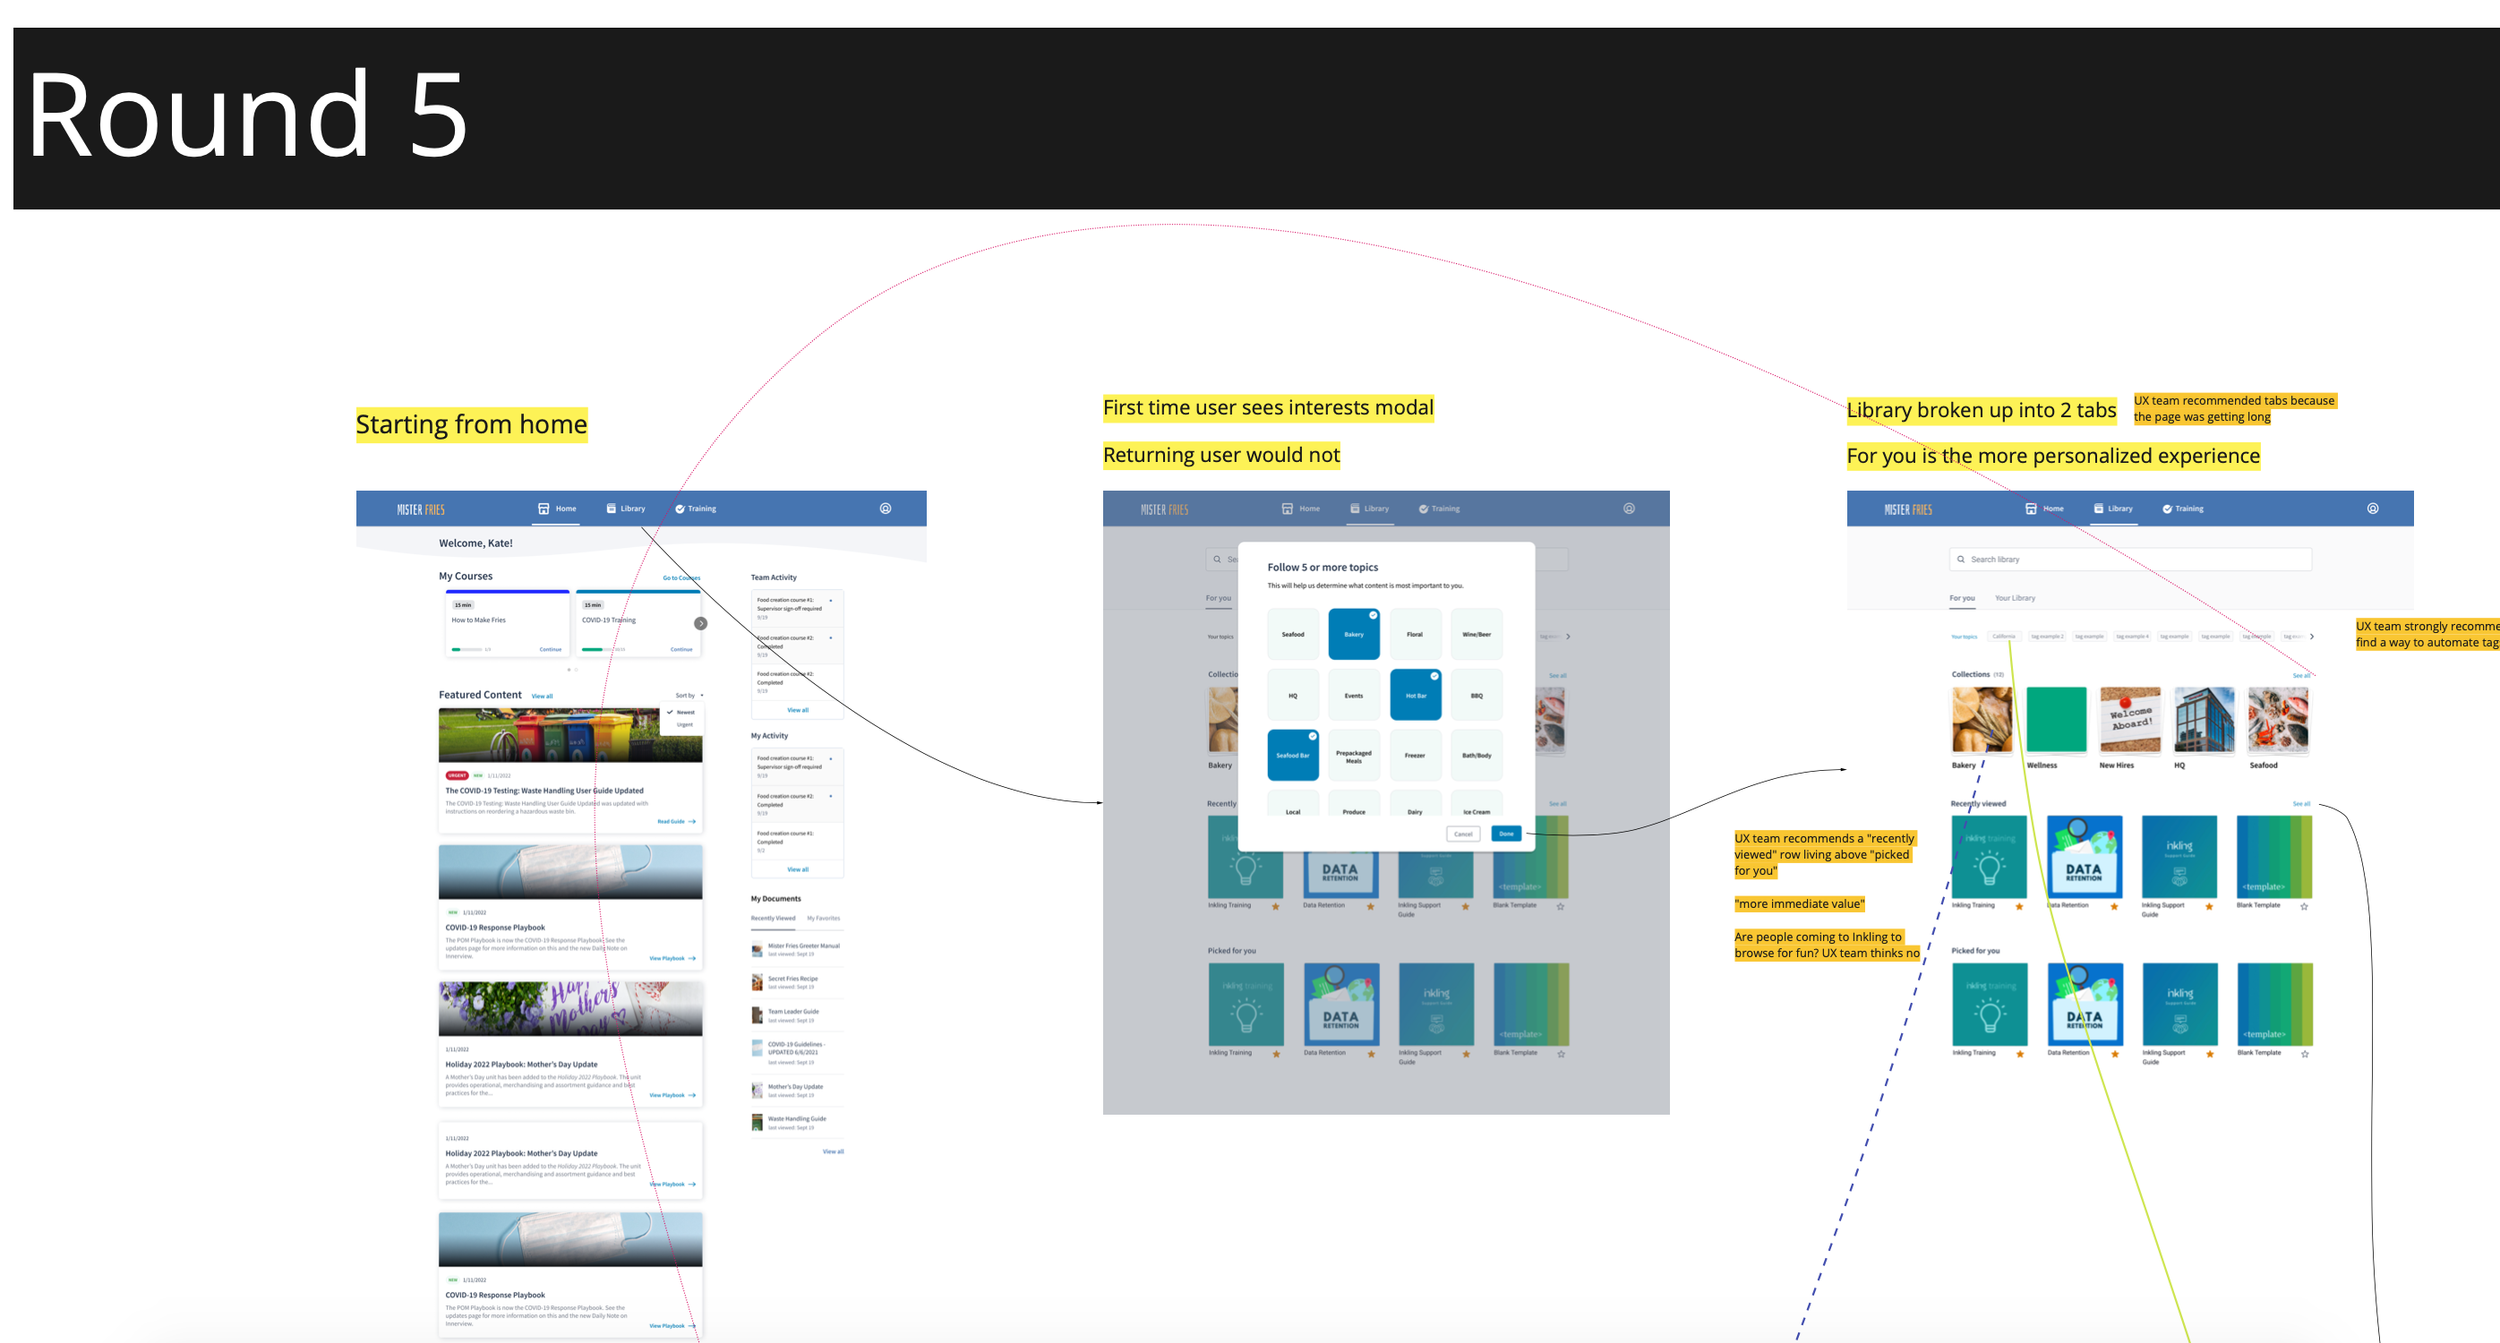The width and height of the screenshot is (2500, 1343).
Task: Expand topics chevron at end of tag row
Action: coord(2312,637)
